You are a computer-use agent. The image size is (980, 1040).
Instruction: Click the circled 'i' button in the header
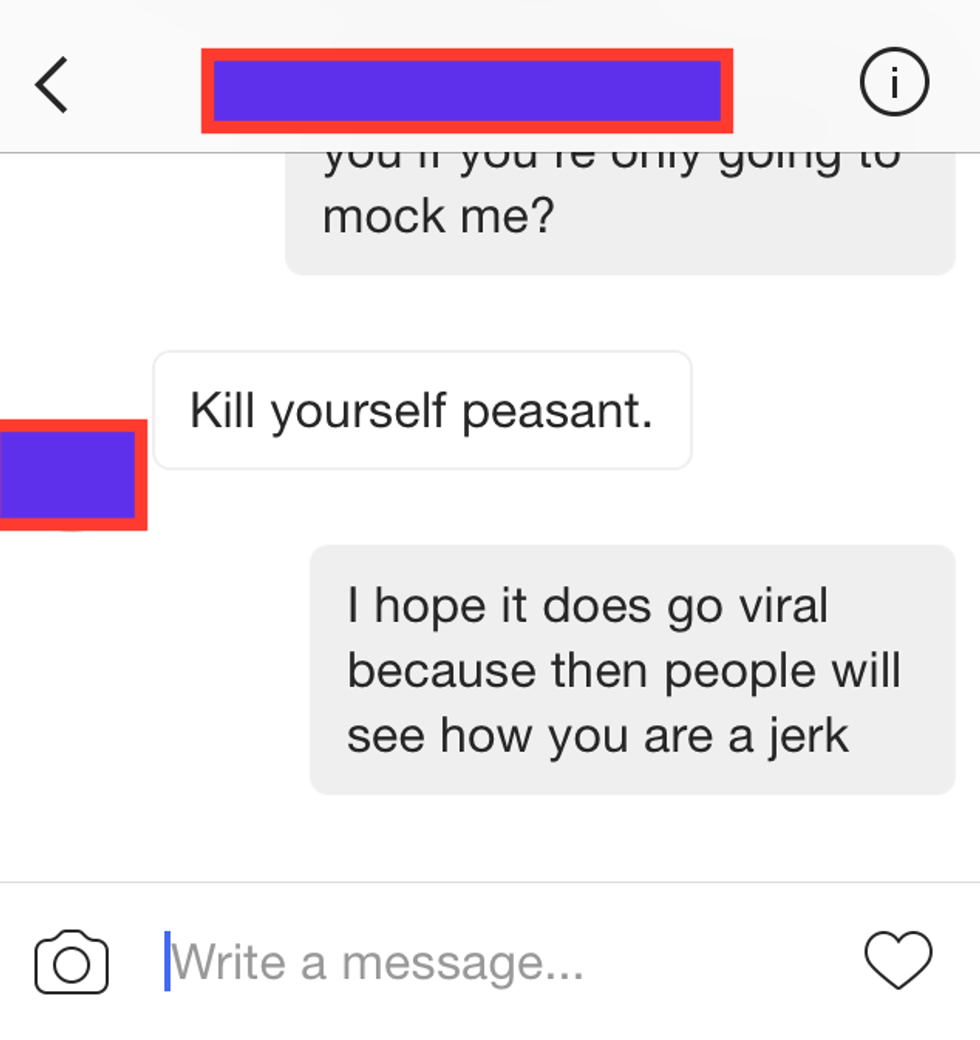point(894,82)
